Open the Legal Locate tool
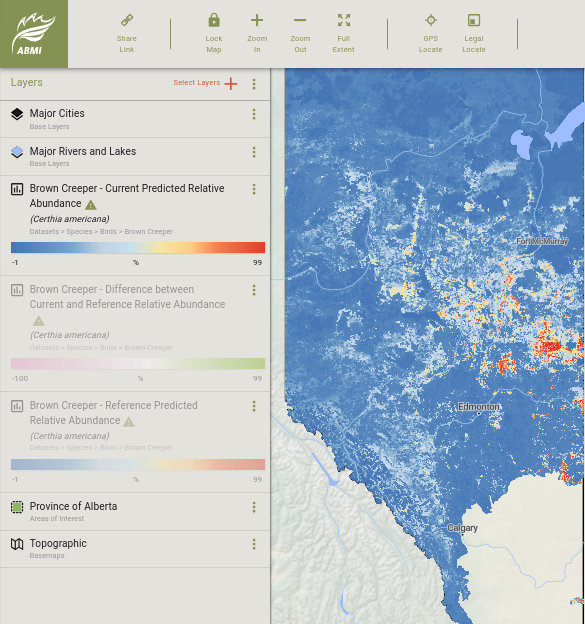 click(474, 20)
